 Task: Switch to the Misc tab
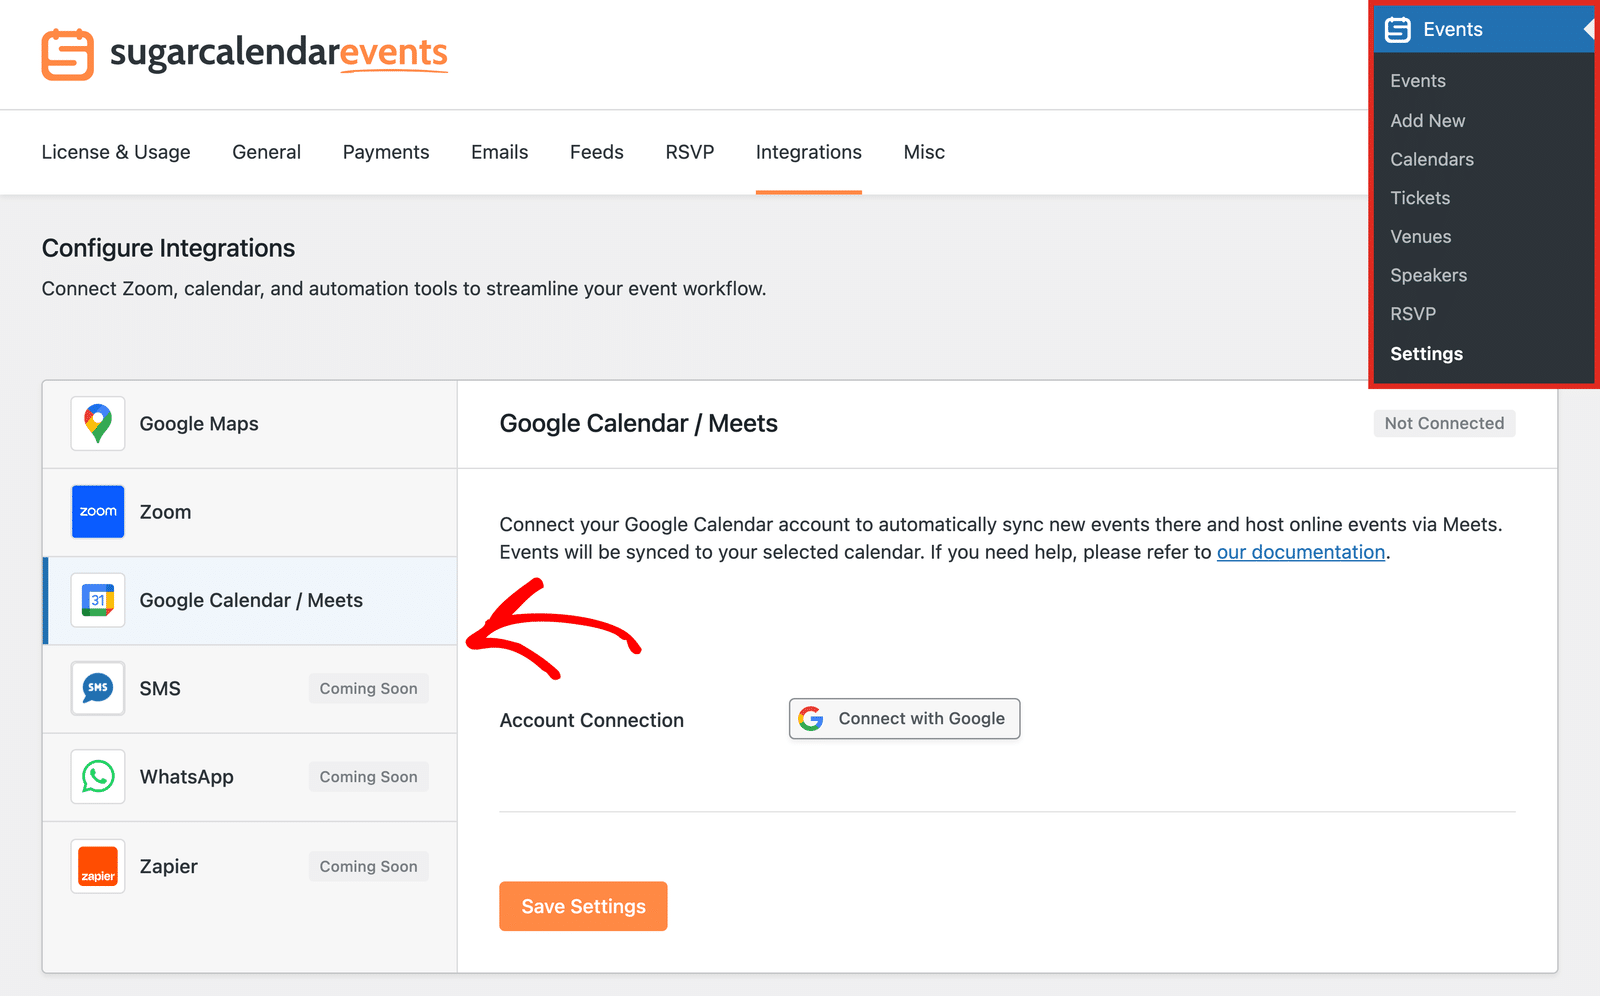tap(924, 152)
